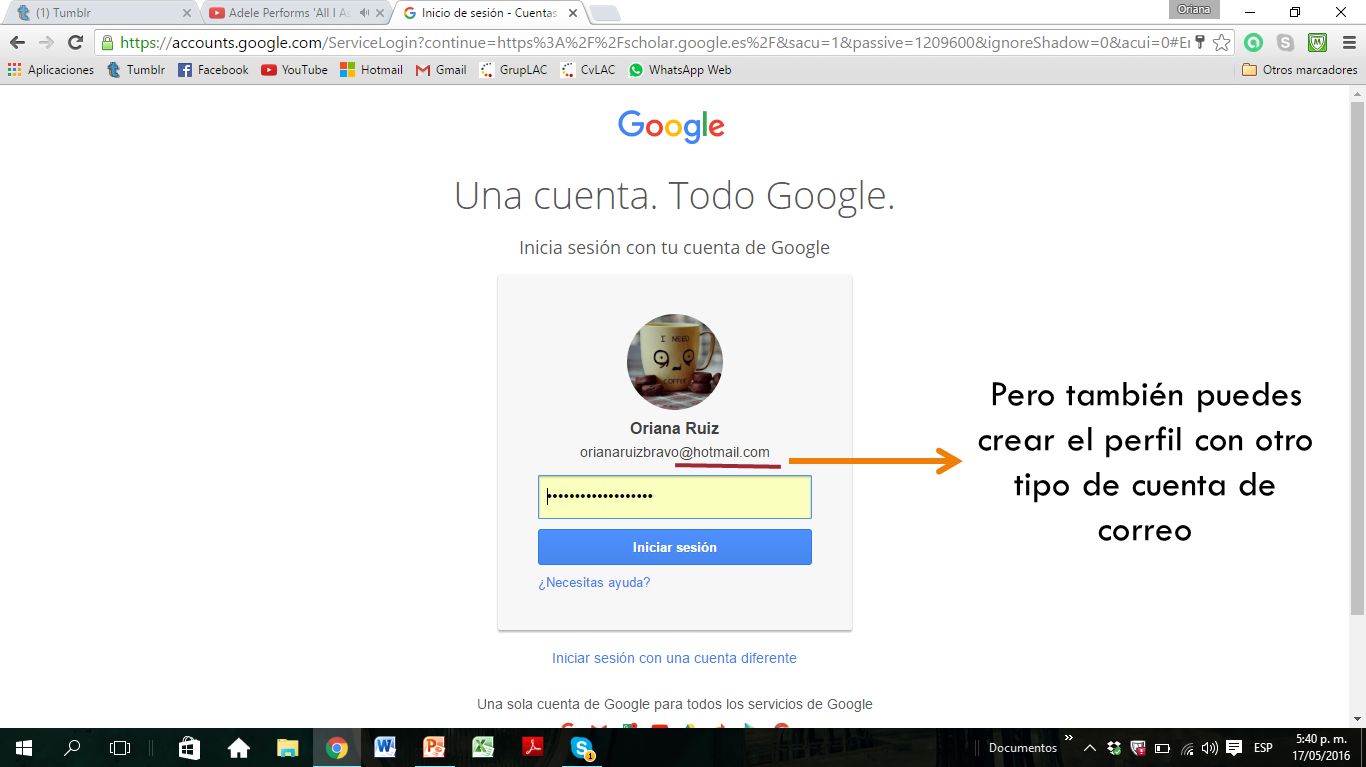Image resolution: width=1366 pixels, height=767 pixels.
Task: Open the Facebook bookmark
Action: point(213,70)
